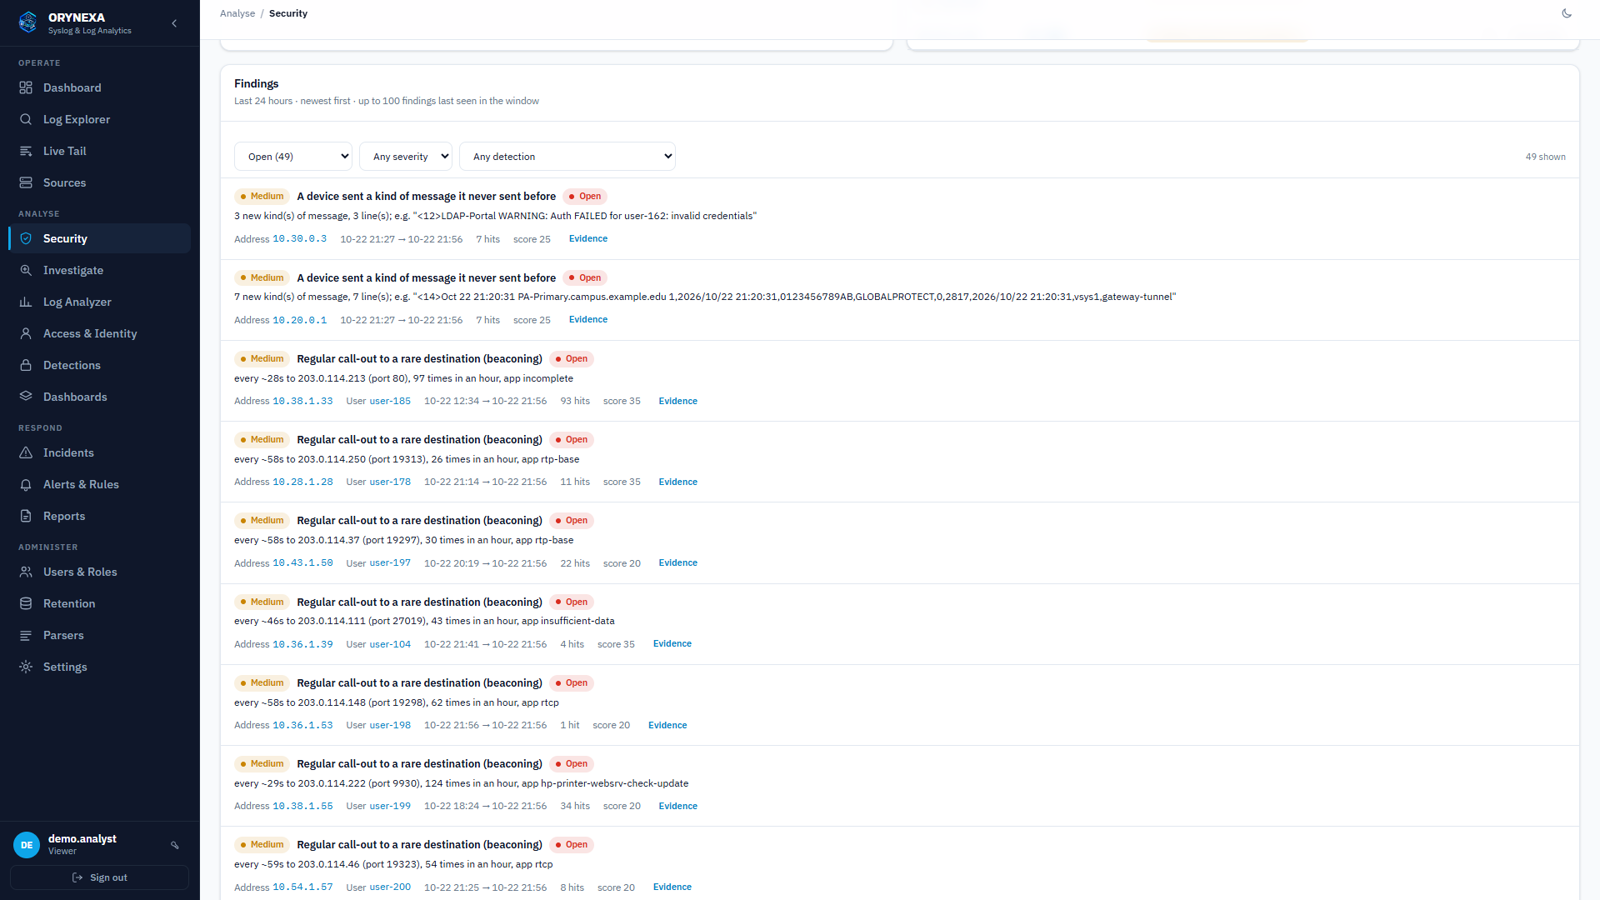Open the Any severity dropdown
This screenshot has width=1600, height=900.
[405, 156]
